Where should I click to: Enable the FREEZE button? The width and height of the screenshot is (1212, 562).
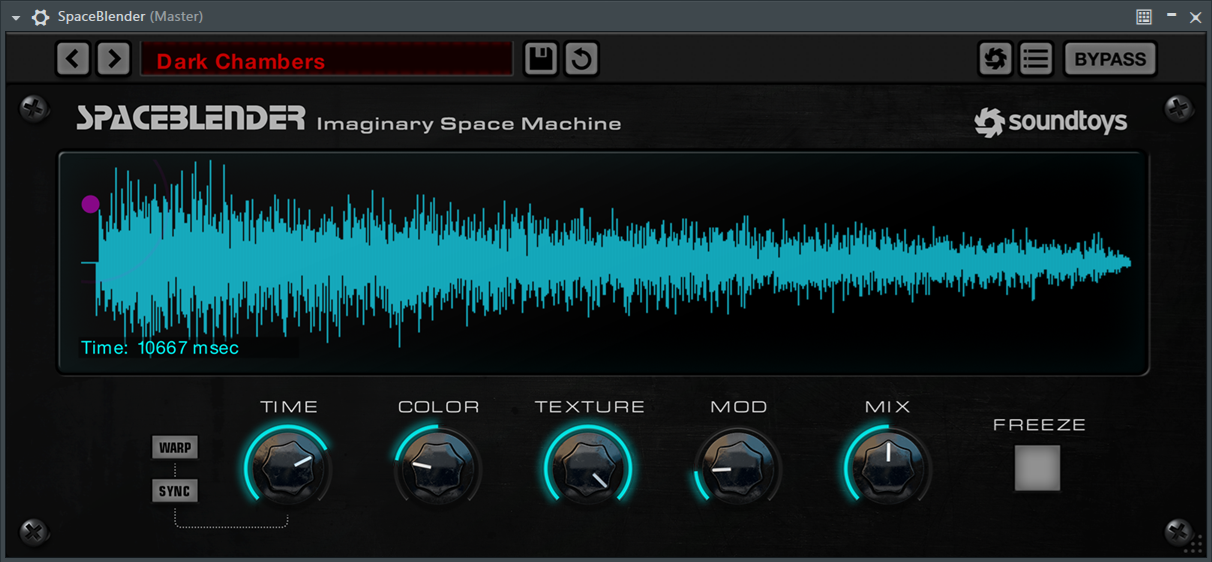(1038, 468)
